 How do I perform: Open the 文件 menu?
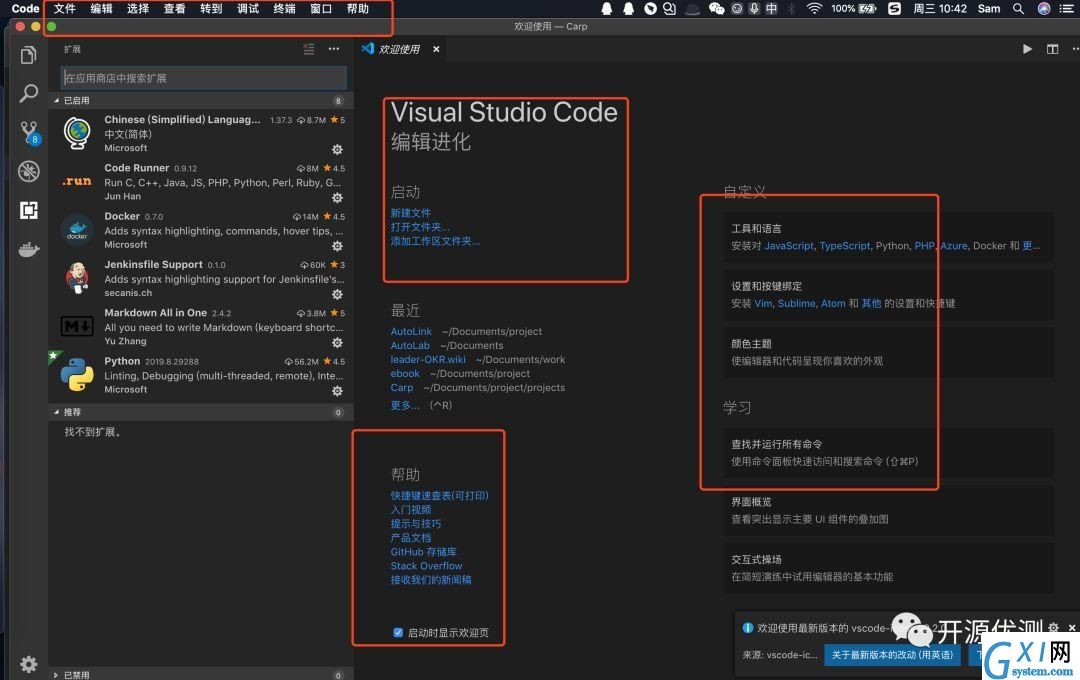pyautogui.click(x=65, y=9)
